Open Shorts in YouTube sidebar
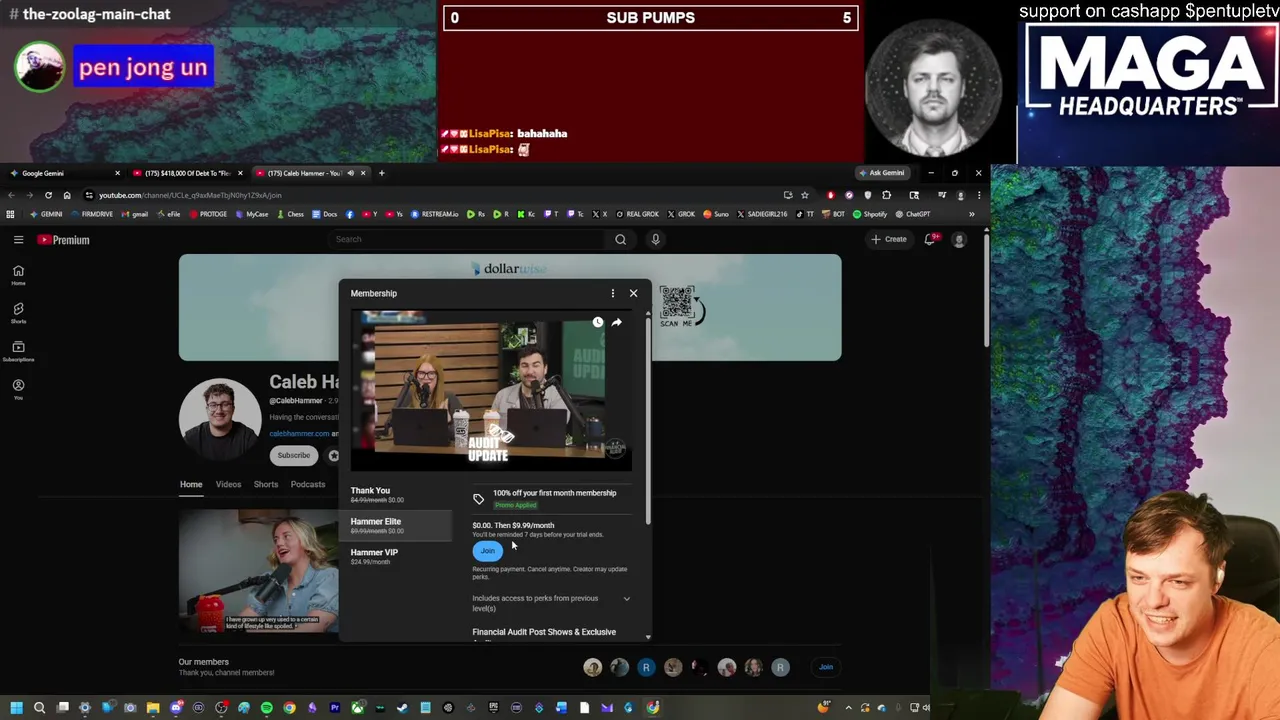This screenshot has width=1280, height=720. click(18, 313)
